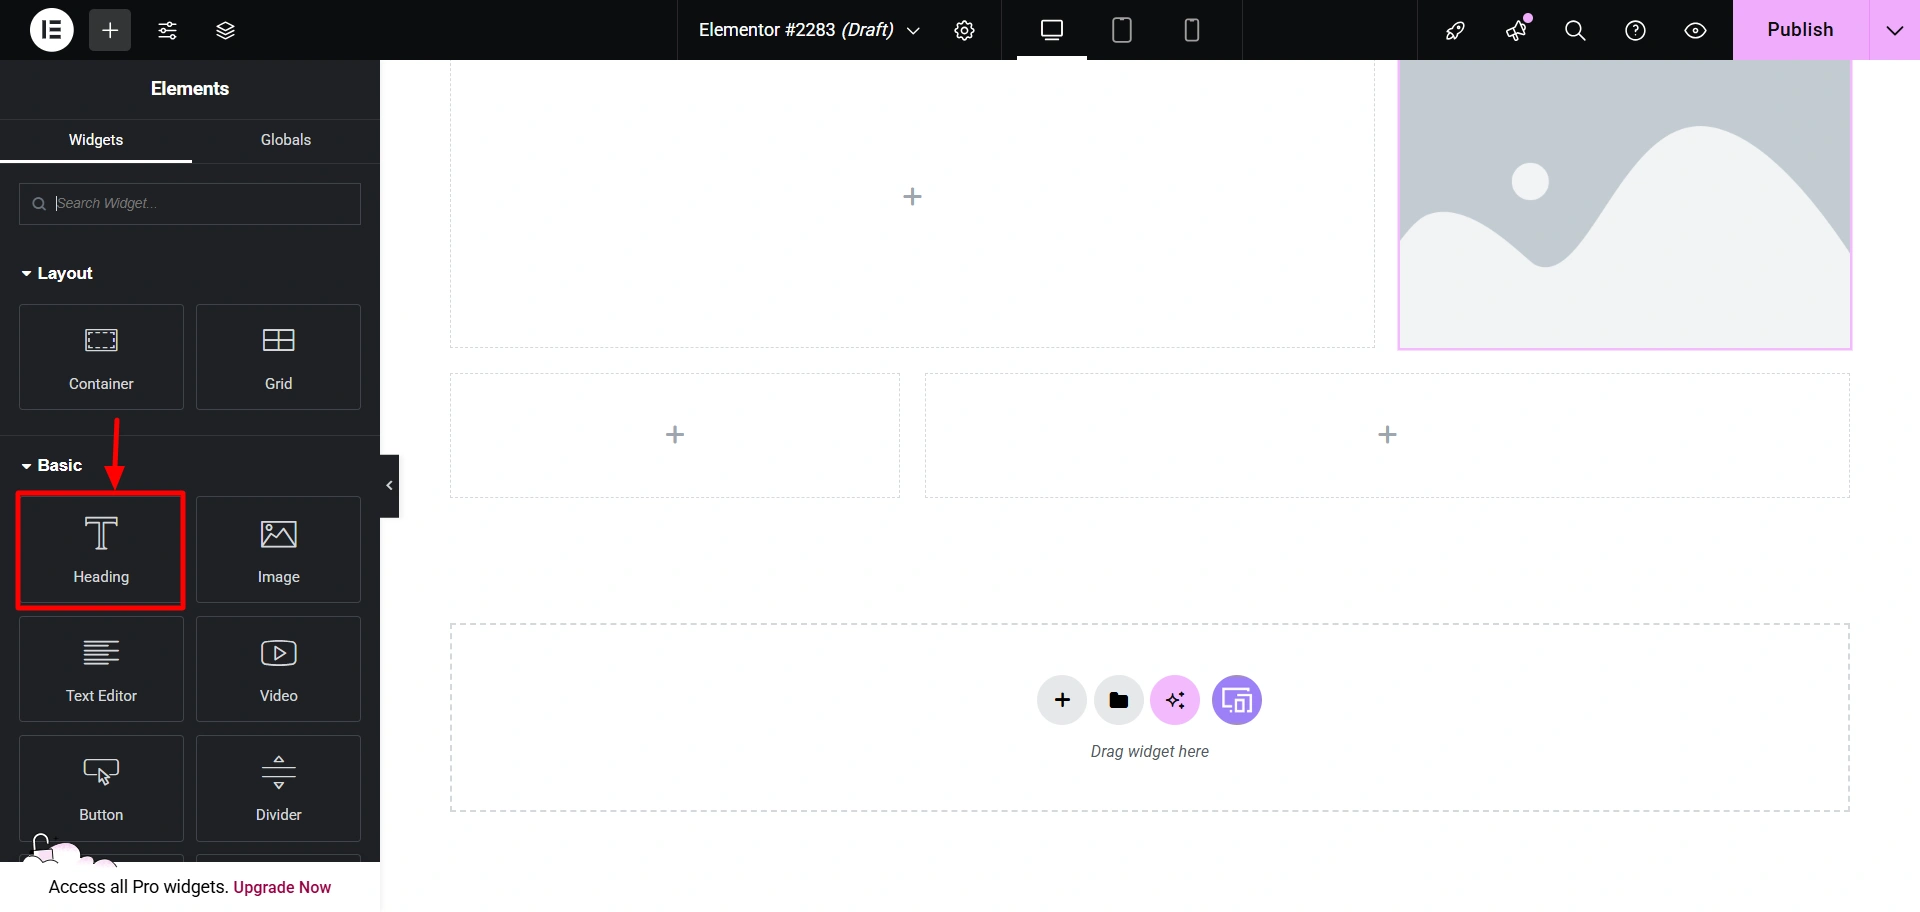The width and height of the screenshot is (1920, 912).
Task: Click the purple starter templates button
Action: point(1237,700)
